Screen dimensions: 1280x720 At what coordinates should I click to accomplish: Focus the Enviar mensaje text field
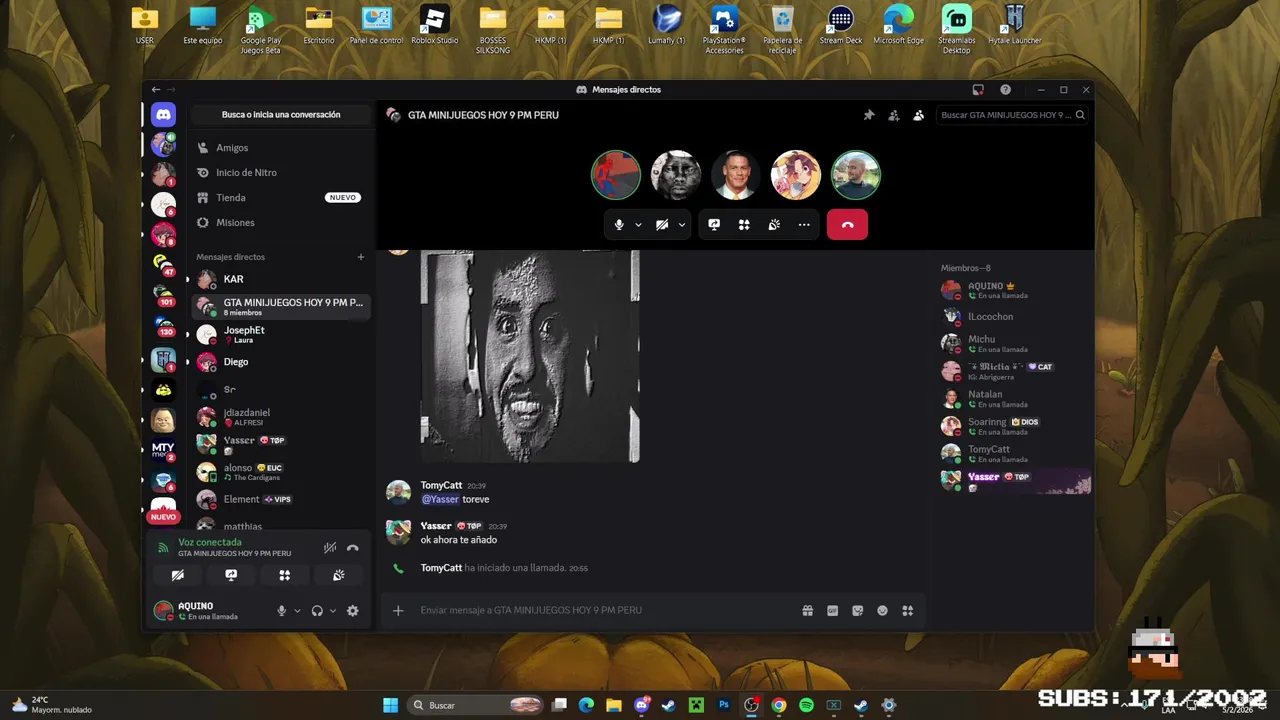click(x=603, y=610)
